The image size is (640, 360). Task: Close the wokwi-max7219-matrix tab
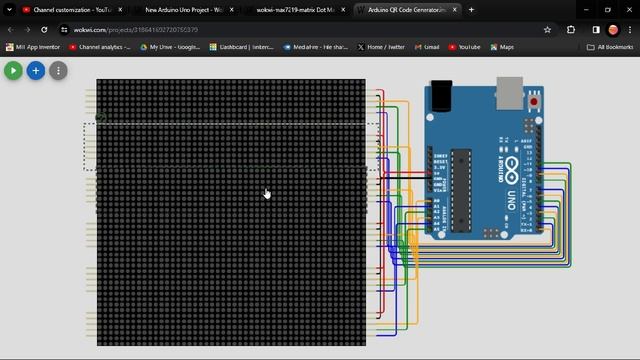[x=343, y=10]
